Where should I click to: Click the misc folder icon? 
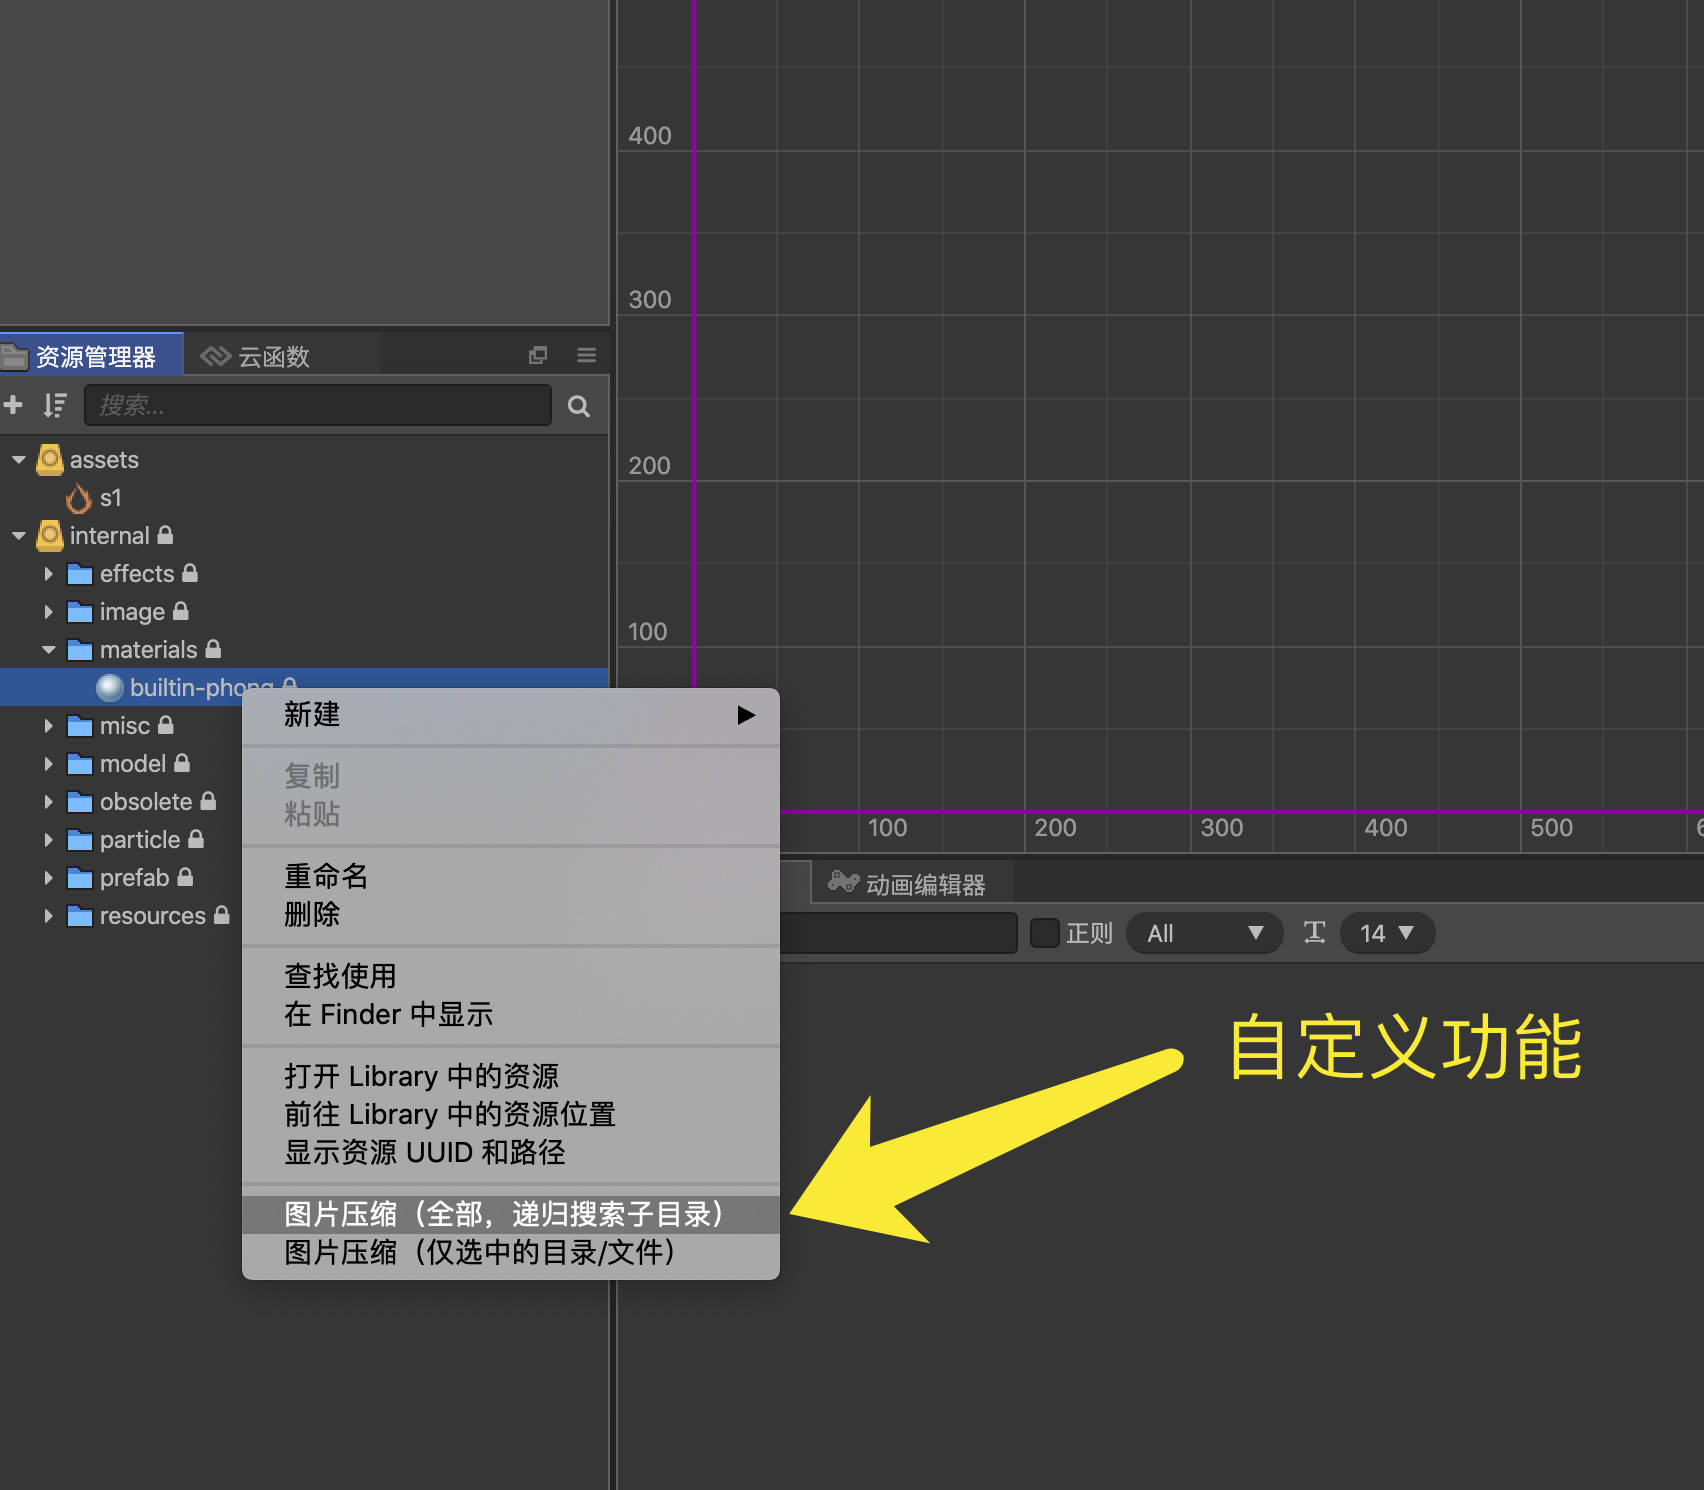(x=80, y=726)
